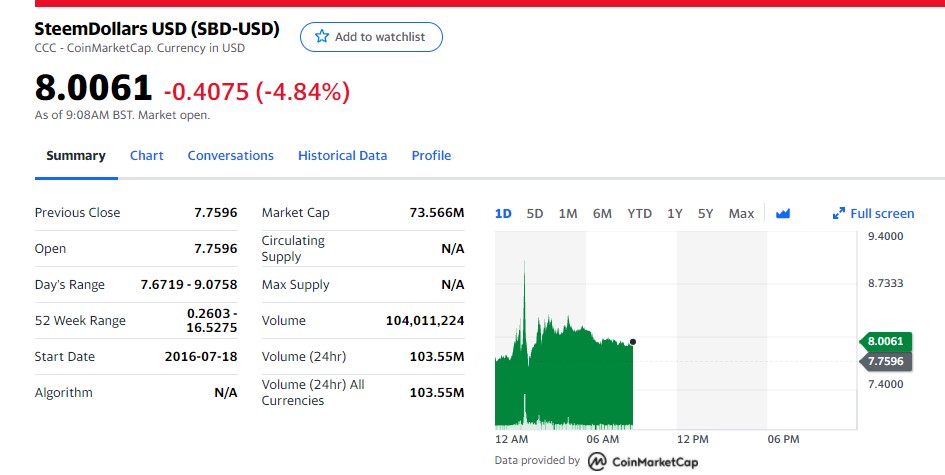The image size is (945, 475).
Task: Click the Volume (24hr) label
Action: click(x=304, y=356)
